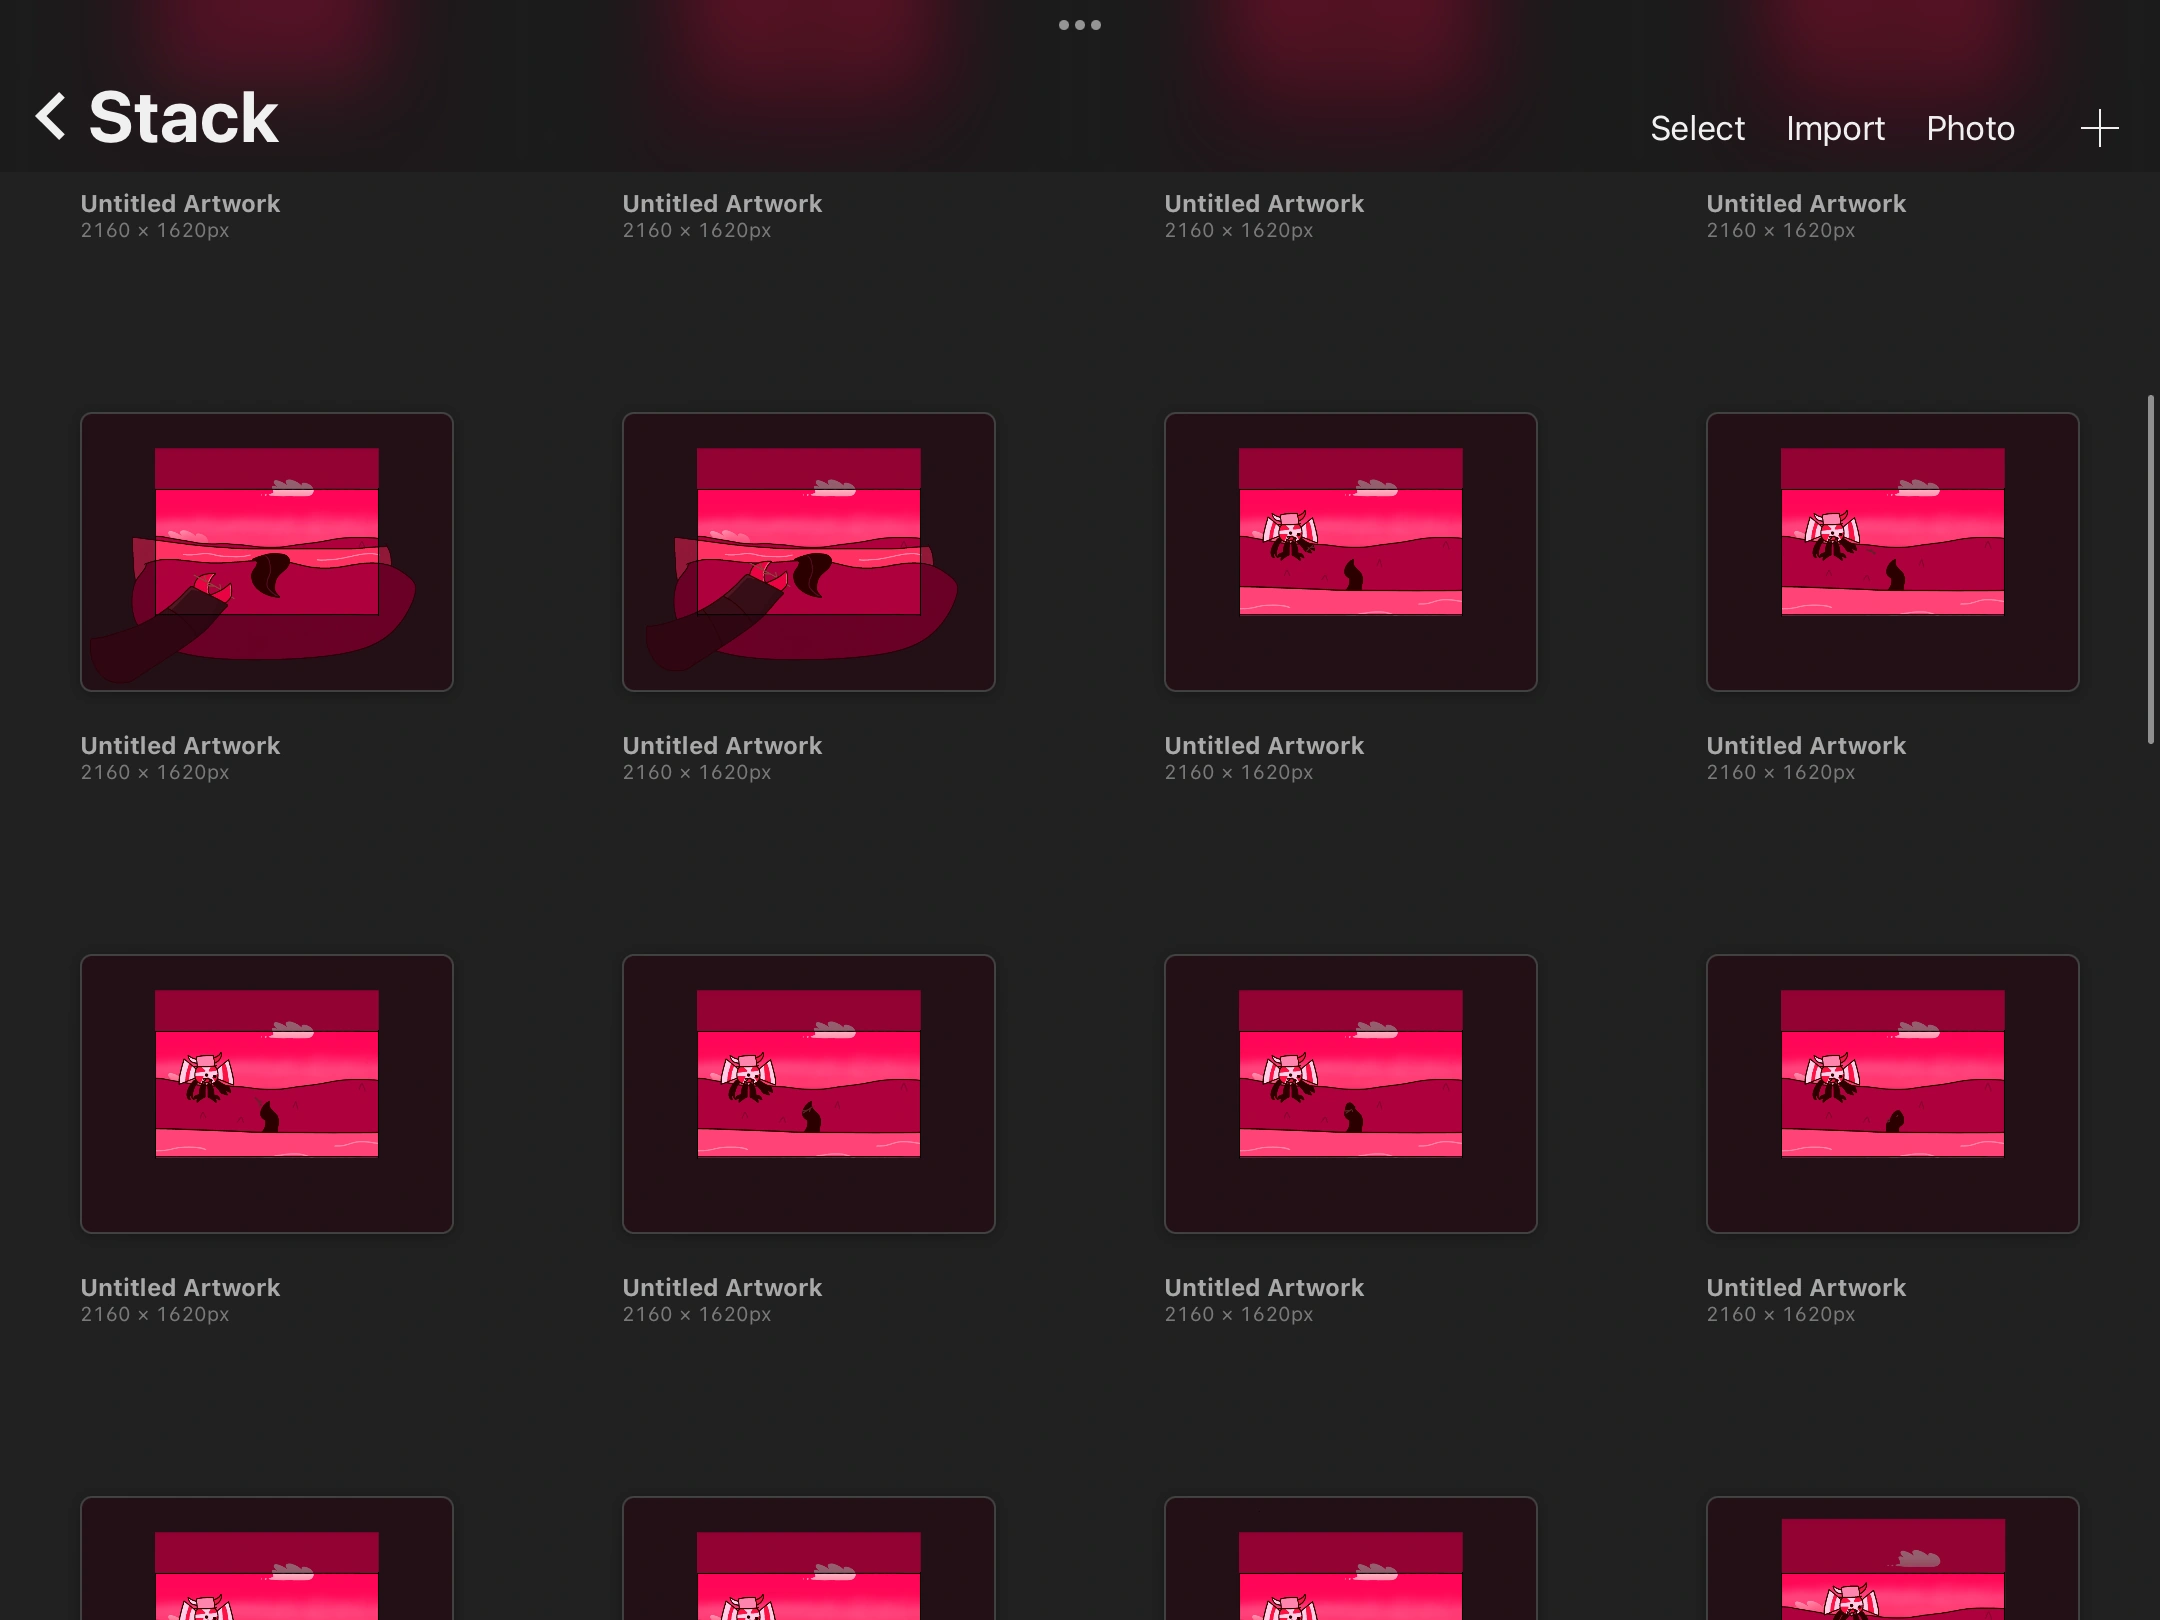Open the second thumbnail in the third row
2160x1620 pixels.
point(809,1093)
